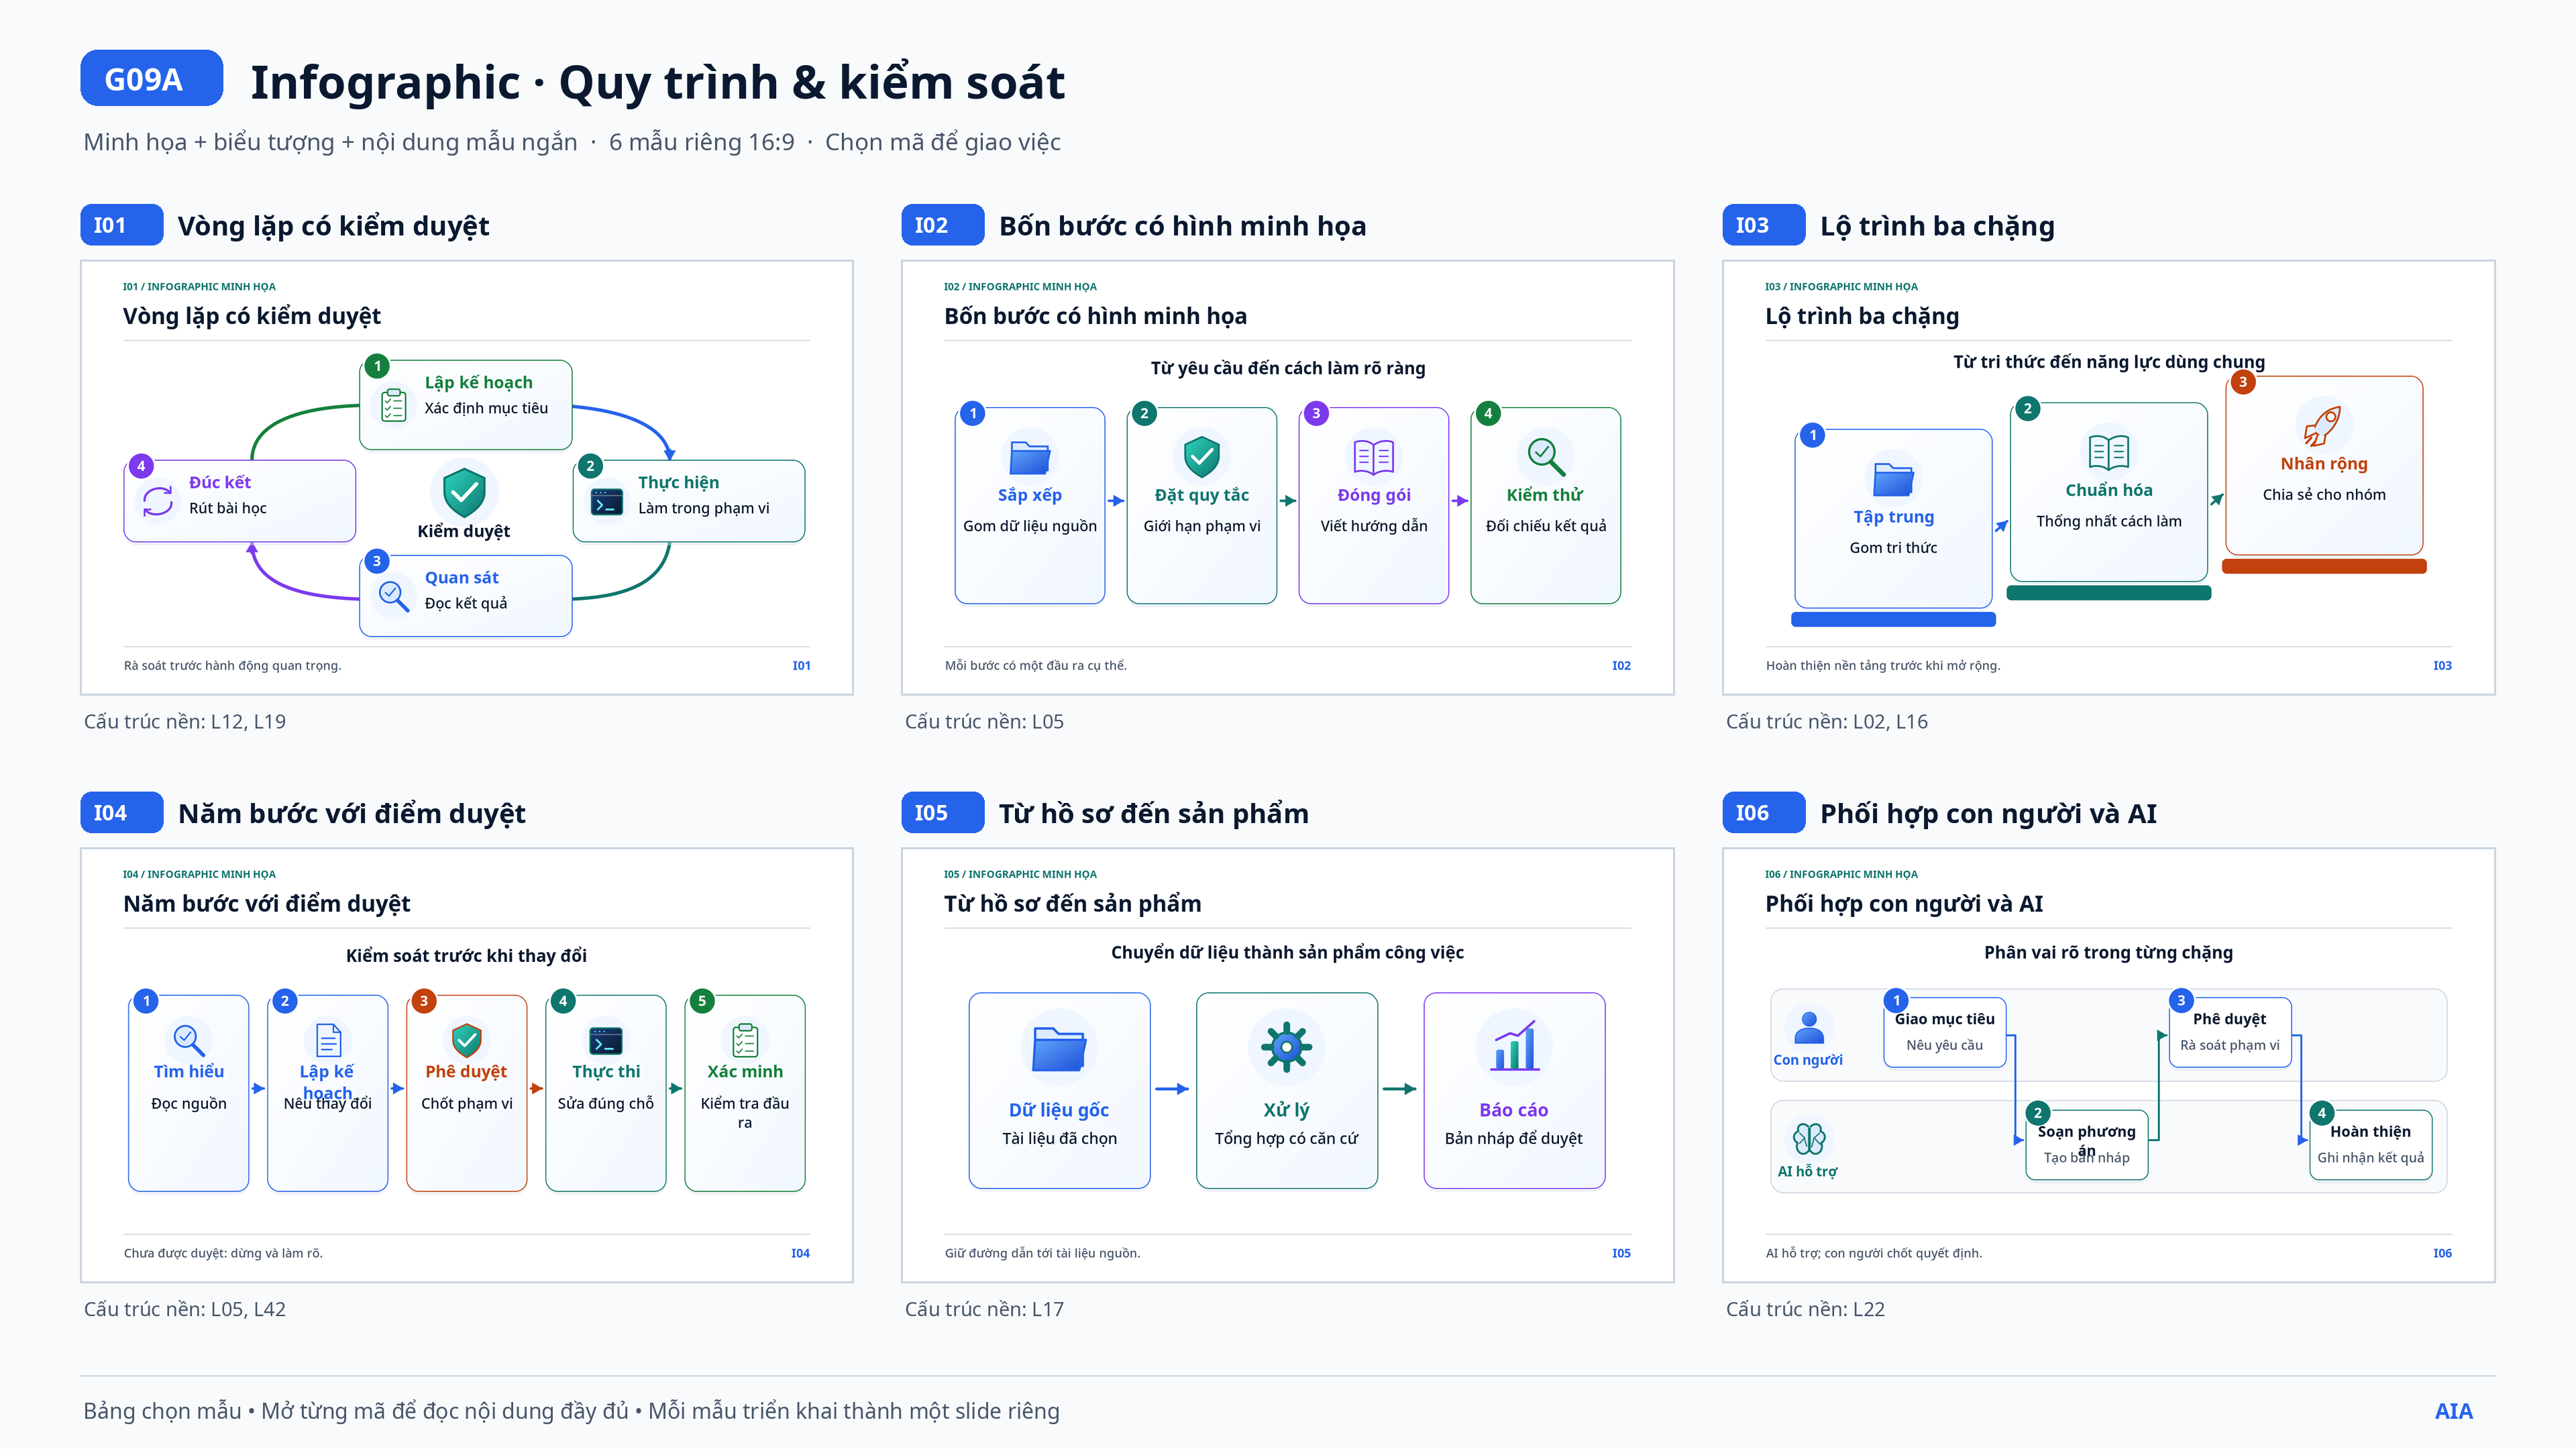Screen dimensions: 2576x1449
Task: Click the refresh loop icon in Đúc kết card
Action: (x=158, y=501)
